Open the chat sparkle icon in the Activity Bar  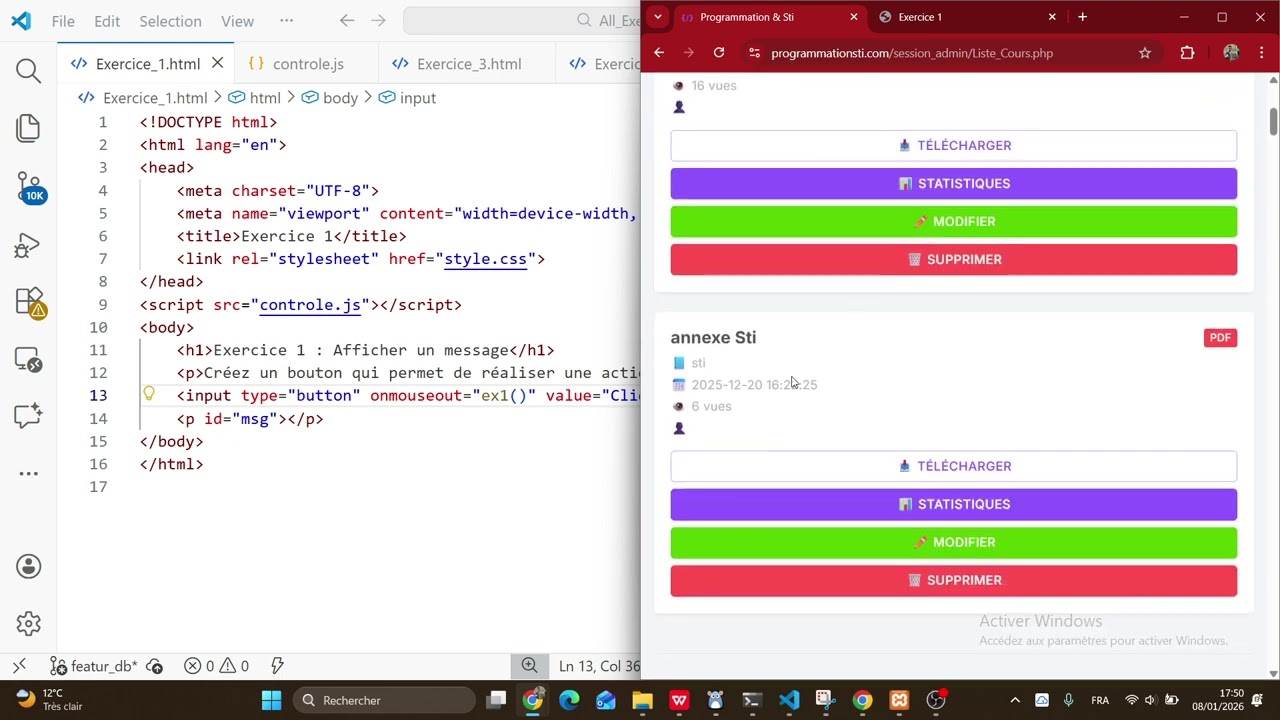(x=28, y=416)
